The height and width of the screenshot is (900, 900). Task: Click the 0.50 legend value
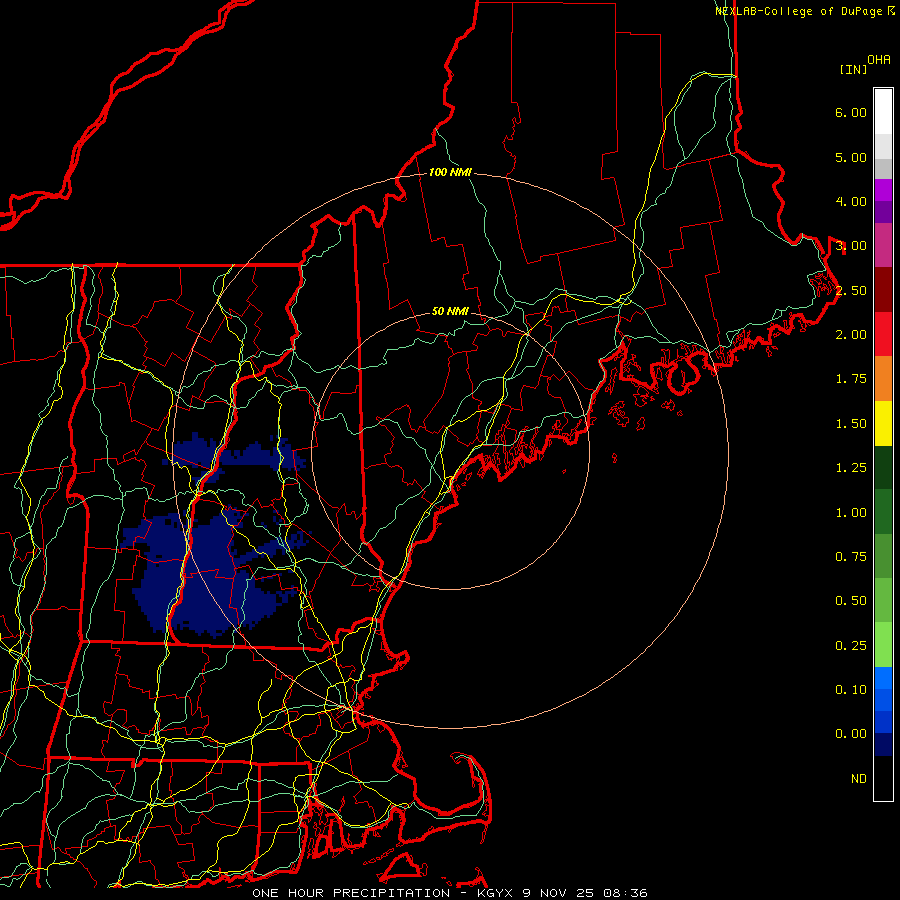(x=851, y=601)
